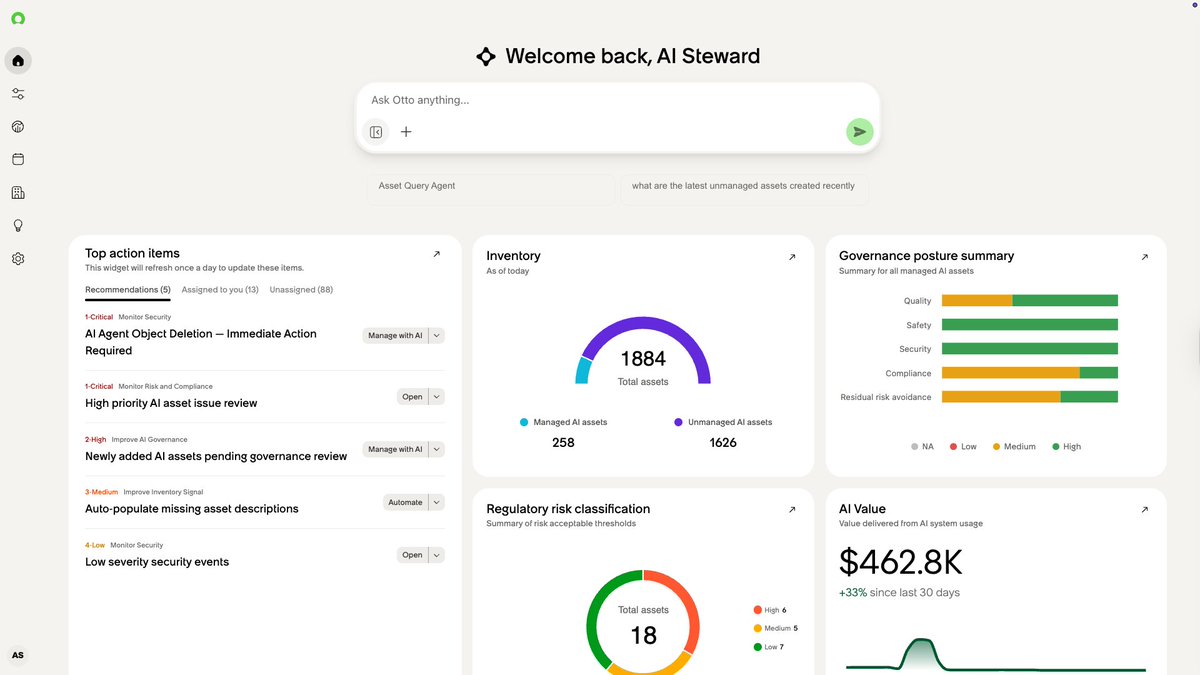Click the 1884 Total assets gauge

tap(643, 352)
